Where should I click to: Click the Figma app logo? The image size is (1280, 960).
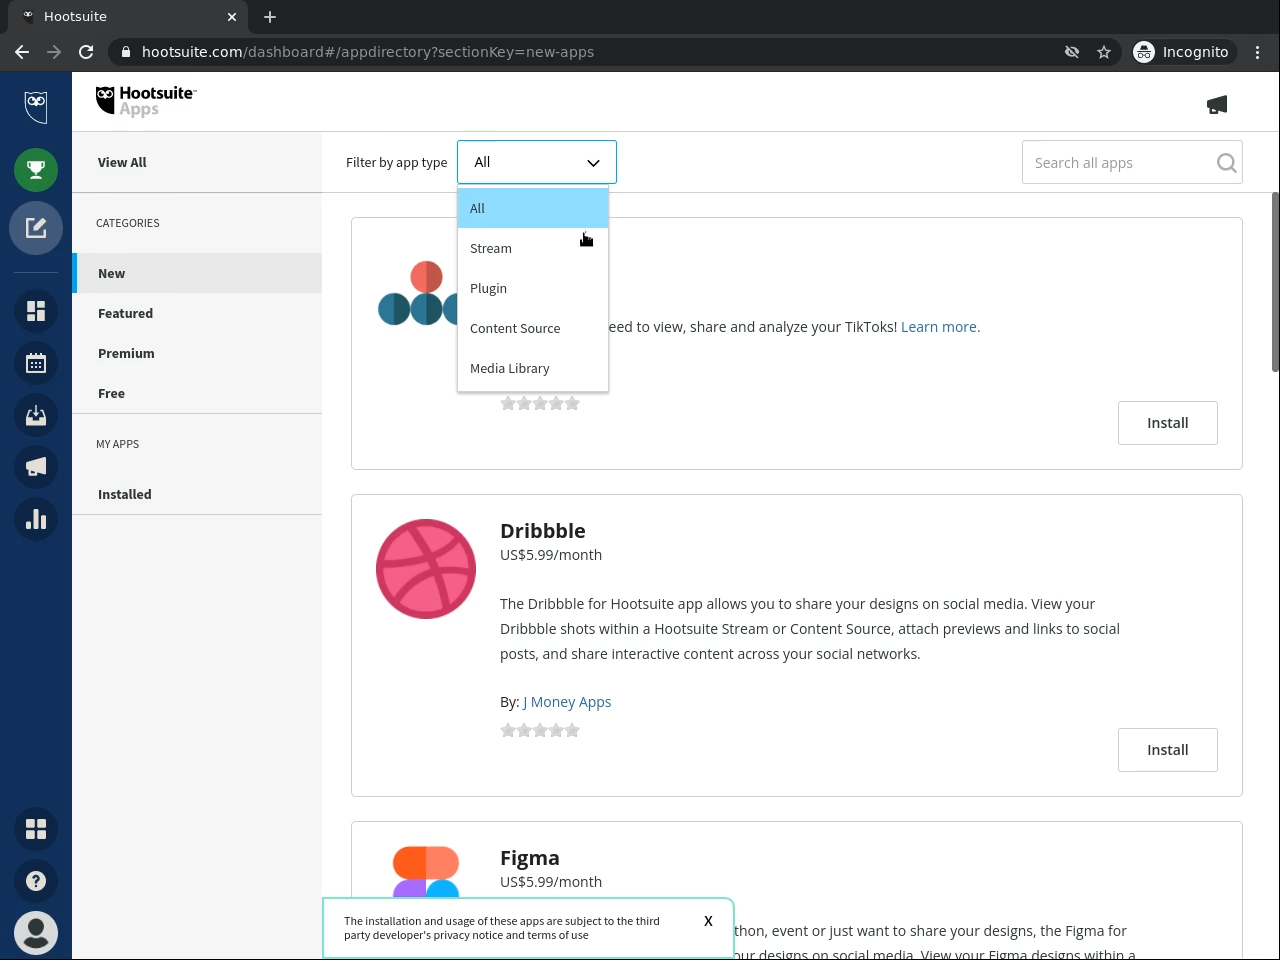[426, 873]
